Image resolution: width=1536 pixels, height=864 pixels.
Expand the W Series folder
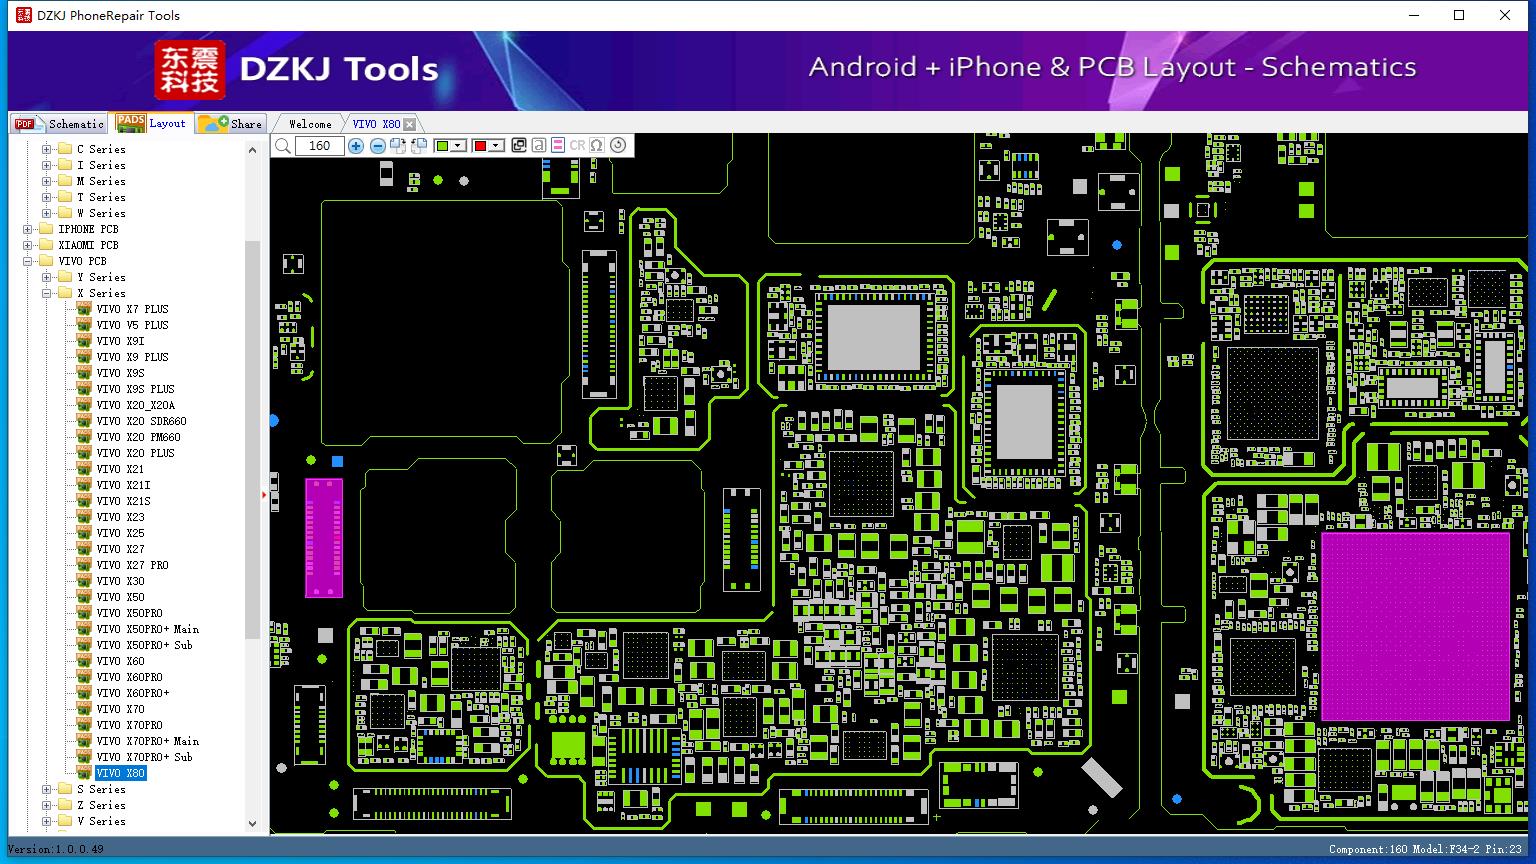[x=46, y=213]
